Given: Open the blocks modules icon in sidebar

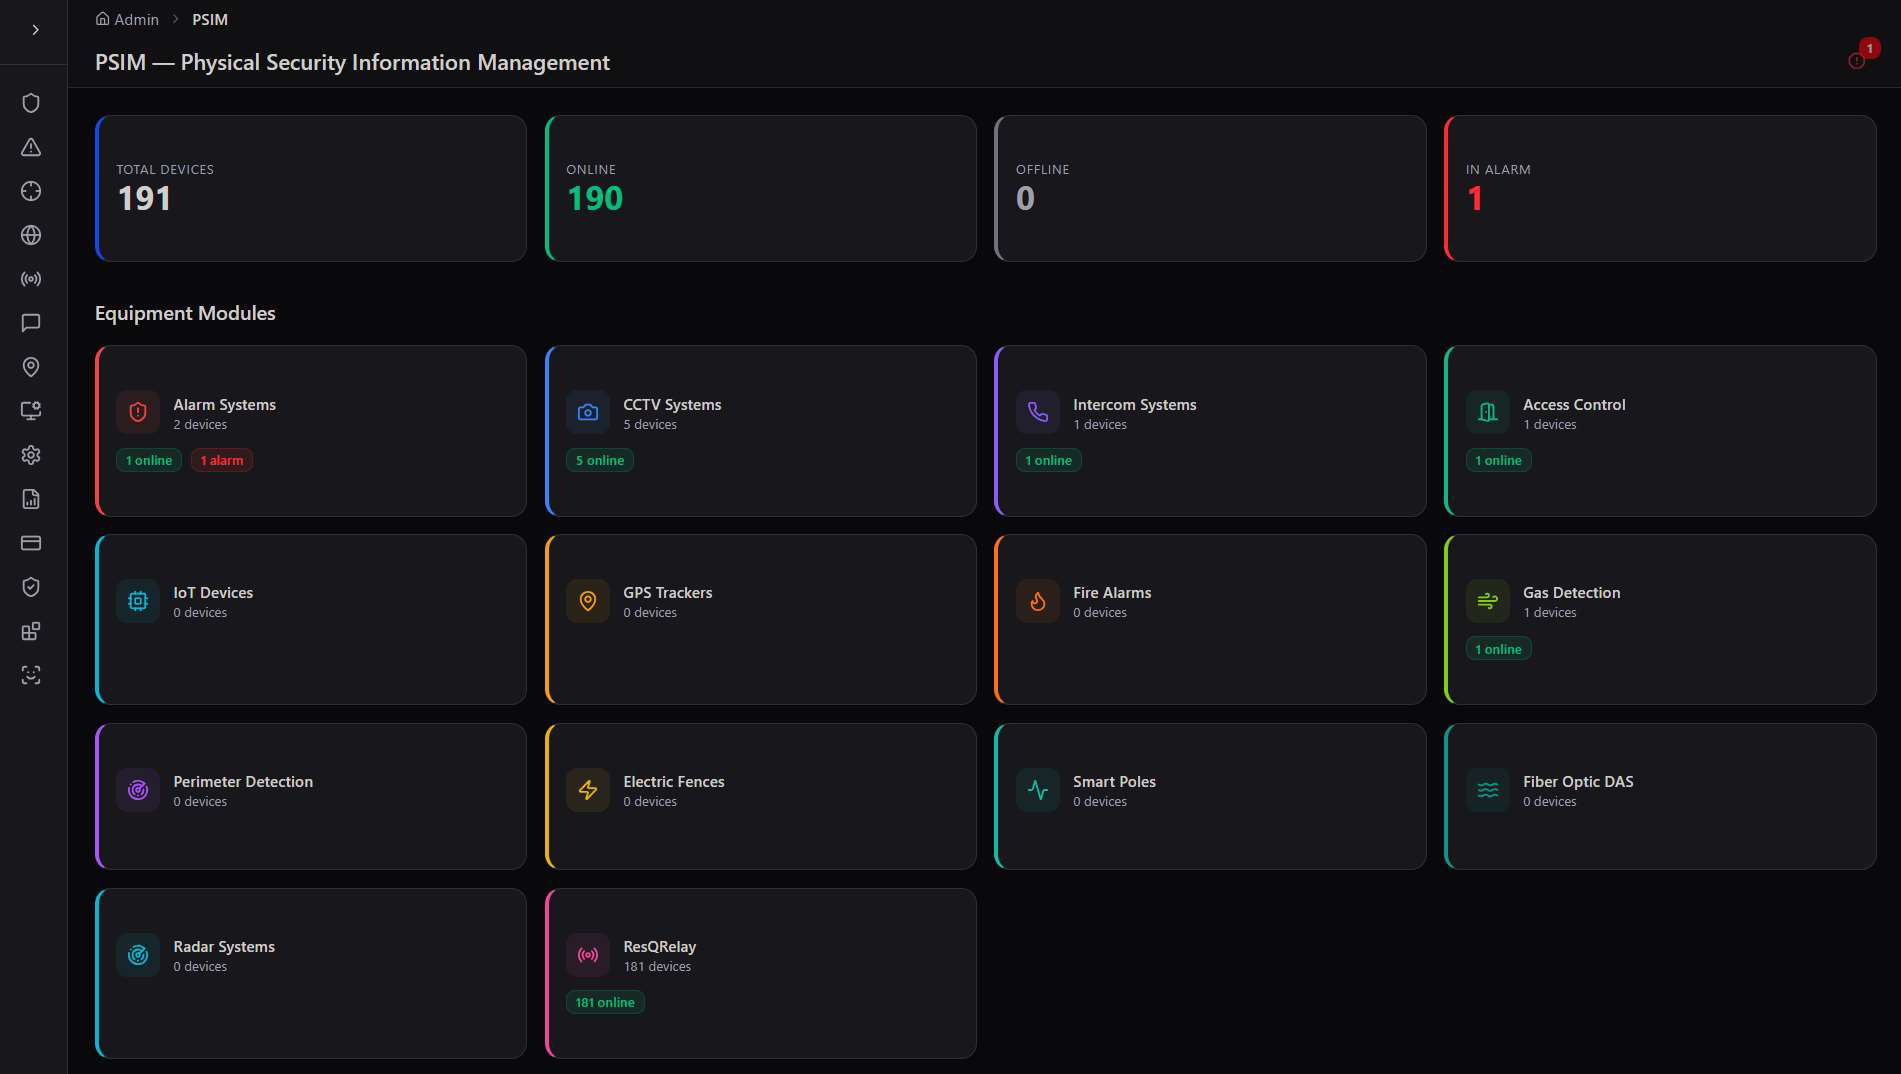Looking at the screenshot, I should [x=31, y=631].
